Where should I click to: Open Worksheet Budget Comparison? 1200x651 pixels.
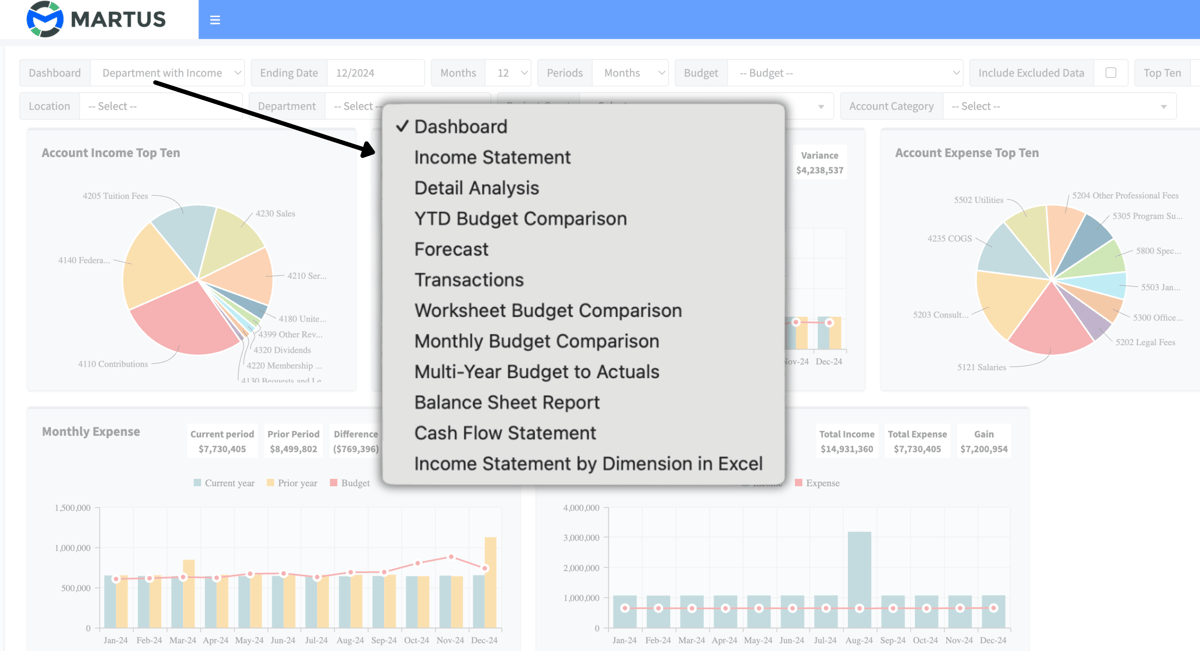584,311
